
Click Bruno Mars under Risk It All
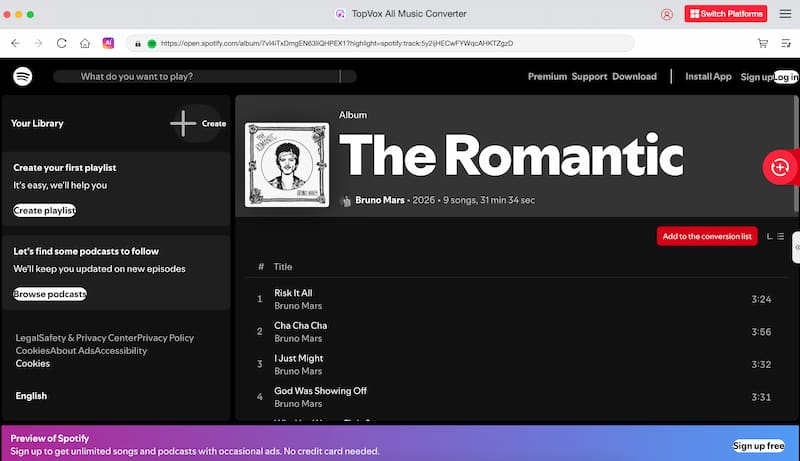pyautogui.click(x=298, y=306)
